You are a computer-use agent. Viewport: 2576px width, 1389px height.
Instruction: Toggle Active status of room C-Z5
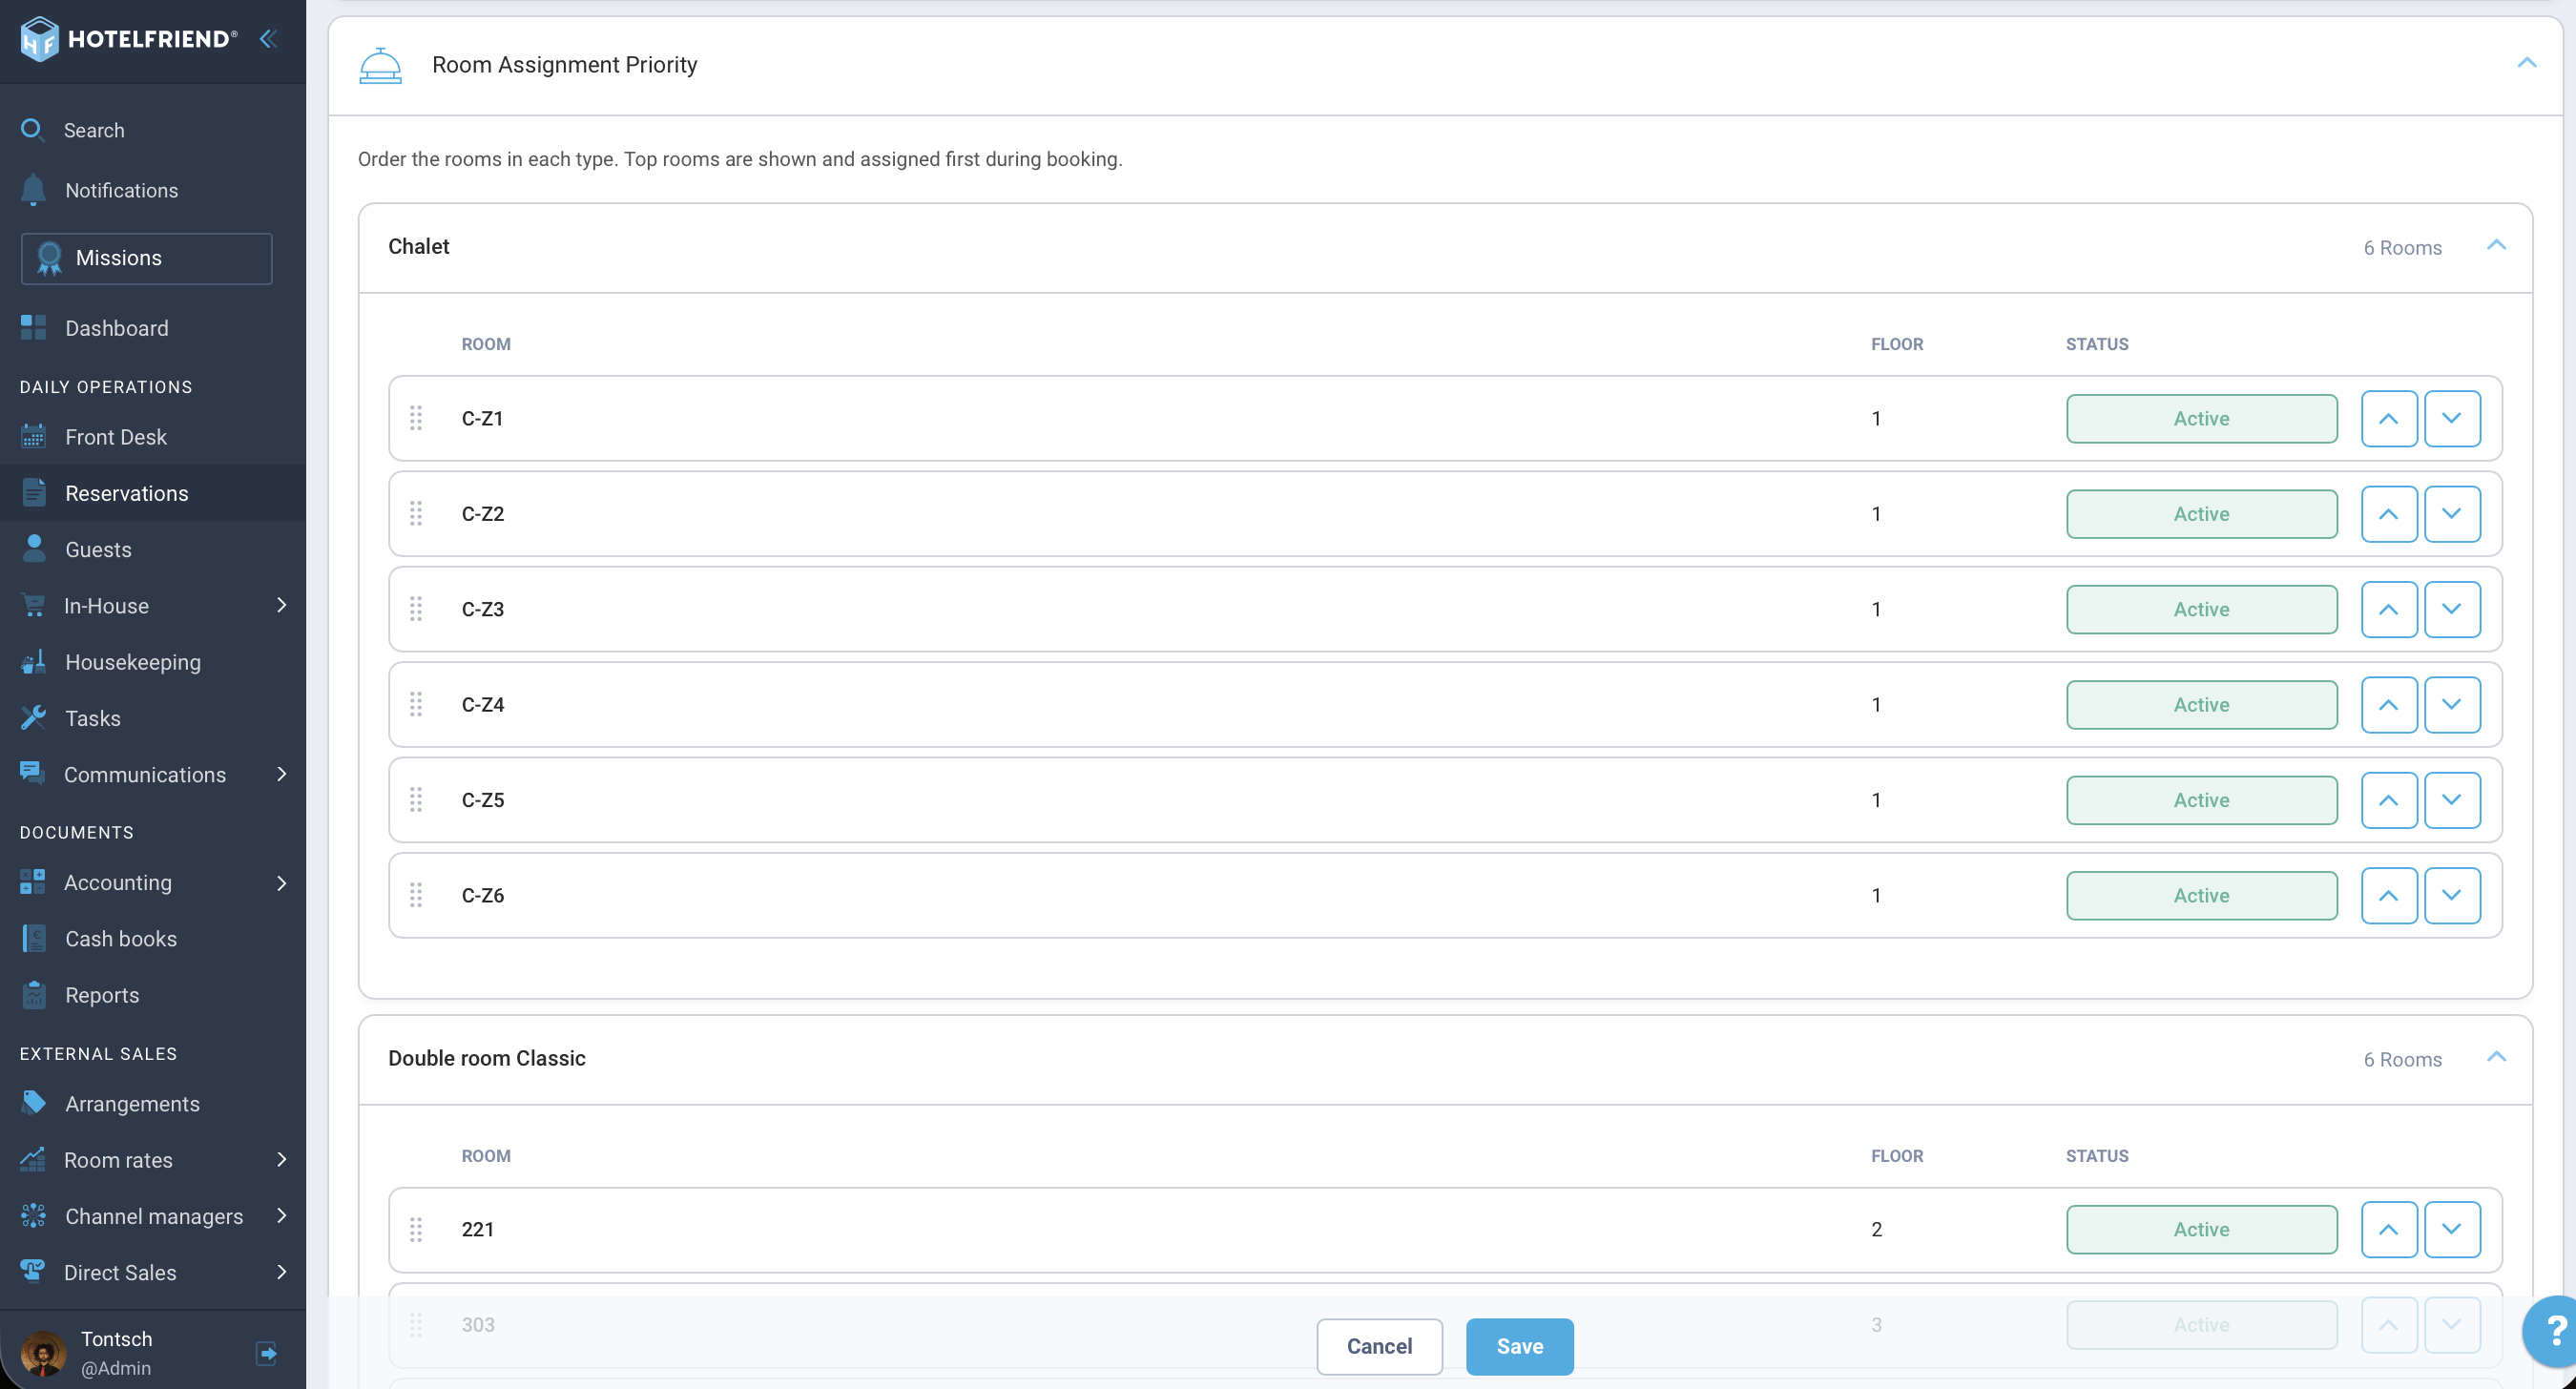[x=2202, y=800]
